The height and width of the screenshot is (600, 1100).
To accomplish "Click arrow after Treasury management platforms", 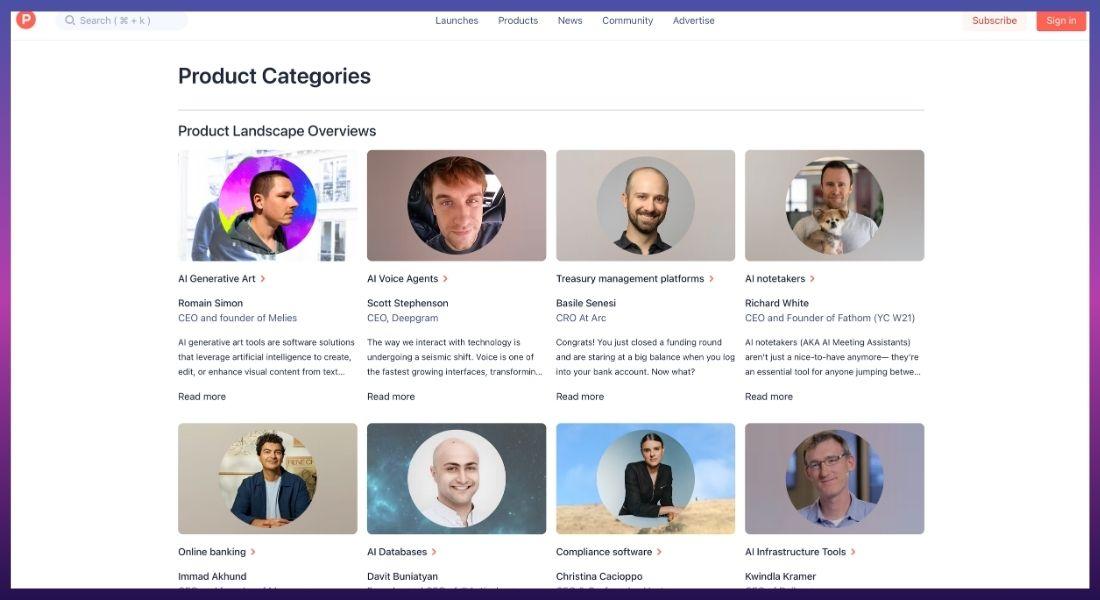I will click(712, 279).
